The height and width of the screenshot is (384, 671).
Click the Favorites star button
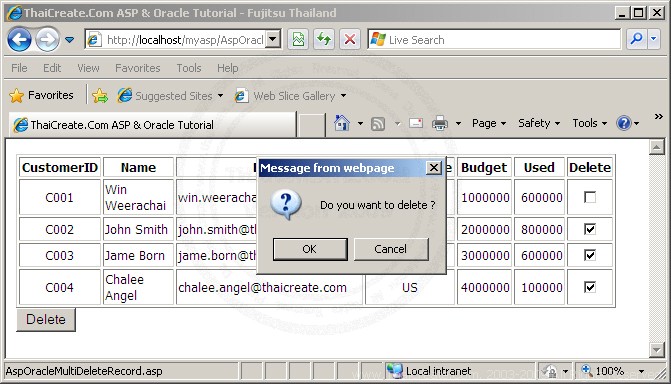click(42, 95)
